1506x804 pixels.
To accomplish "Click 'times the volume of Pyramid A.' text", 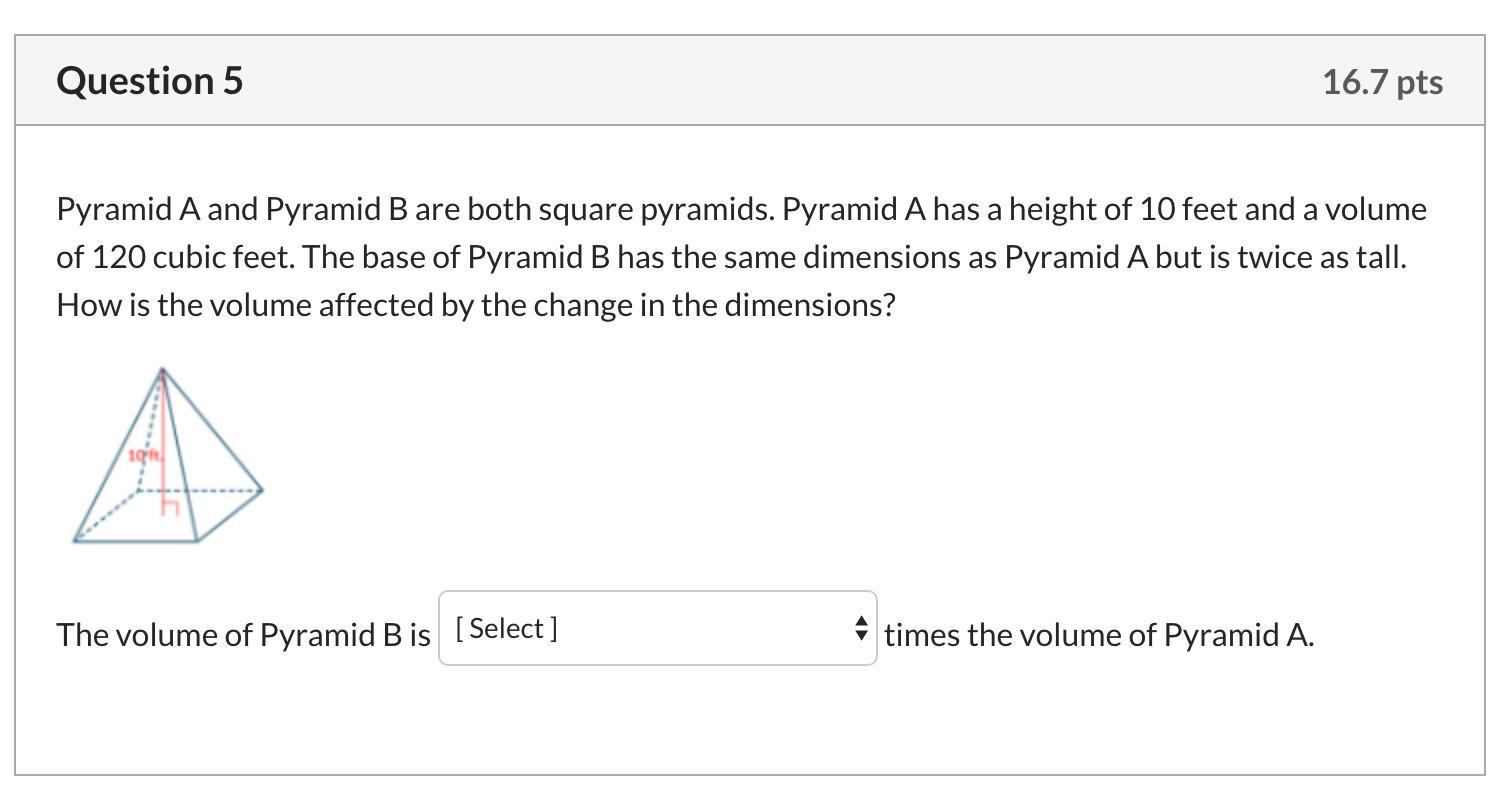I will 1098,635.
